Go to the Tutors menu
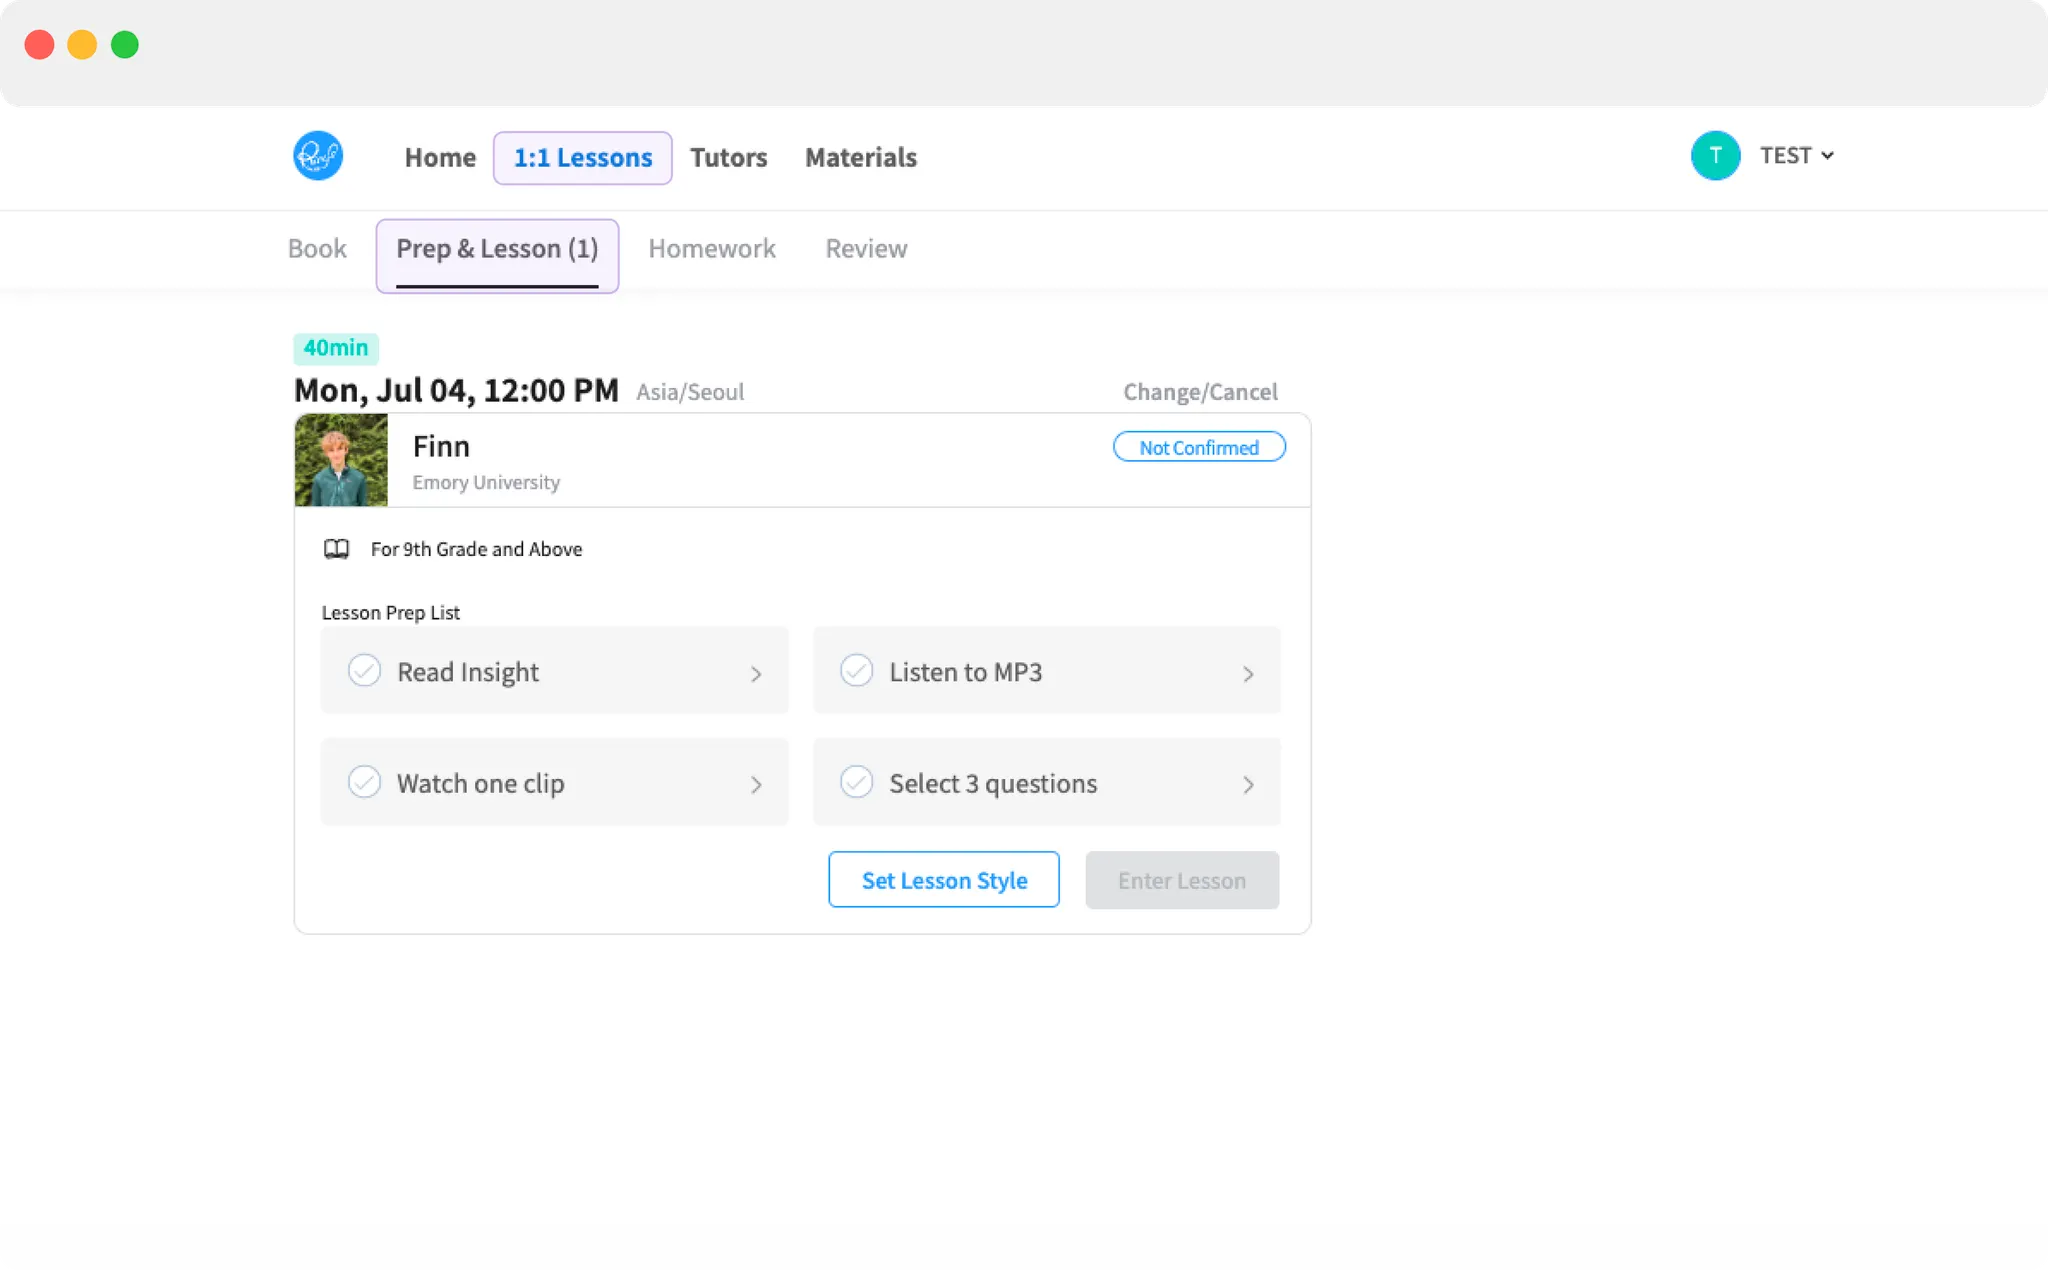Screen dimensions: 2048x1270 (x=728, y=158)
